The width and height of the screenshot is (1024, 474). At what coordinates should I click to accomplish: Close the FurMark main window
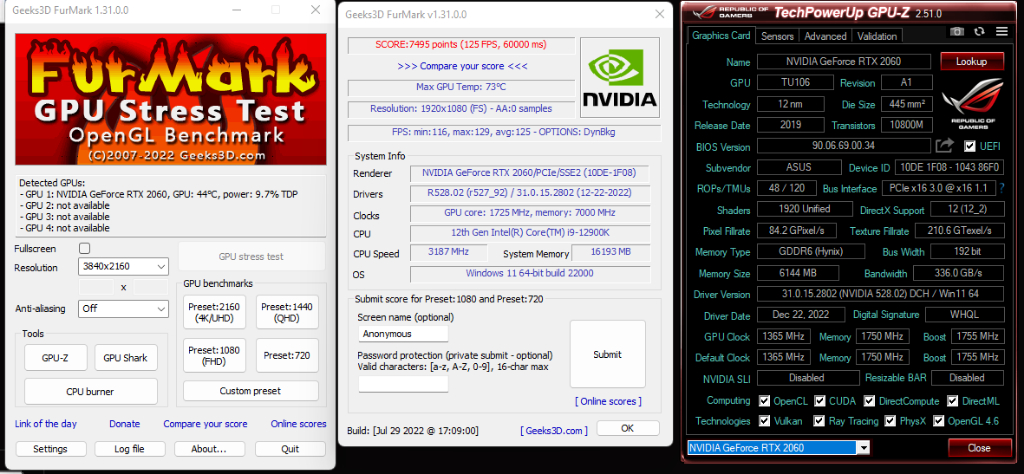(315, 10)
